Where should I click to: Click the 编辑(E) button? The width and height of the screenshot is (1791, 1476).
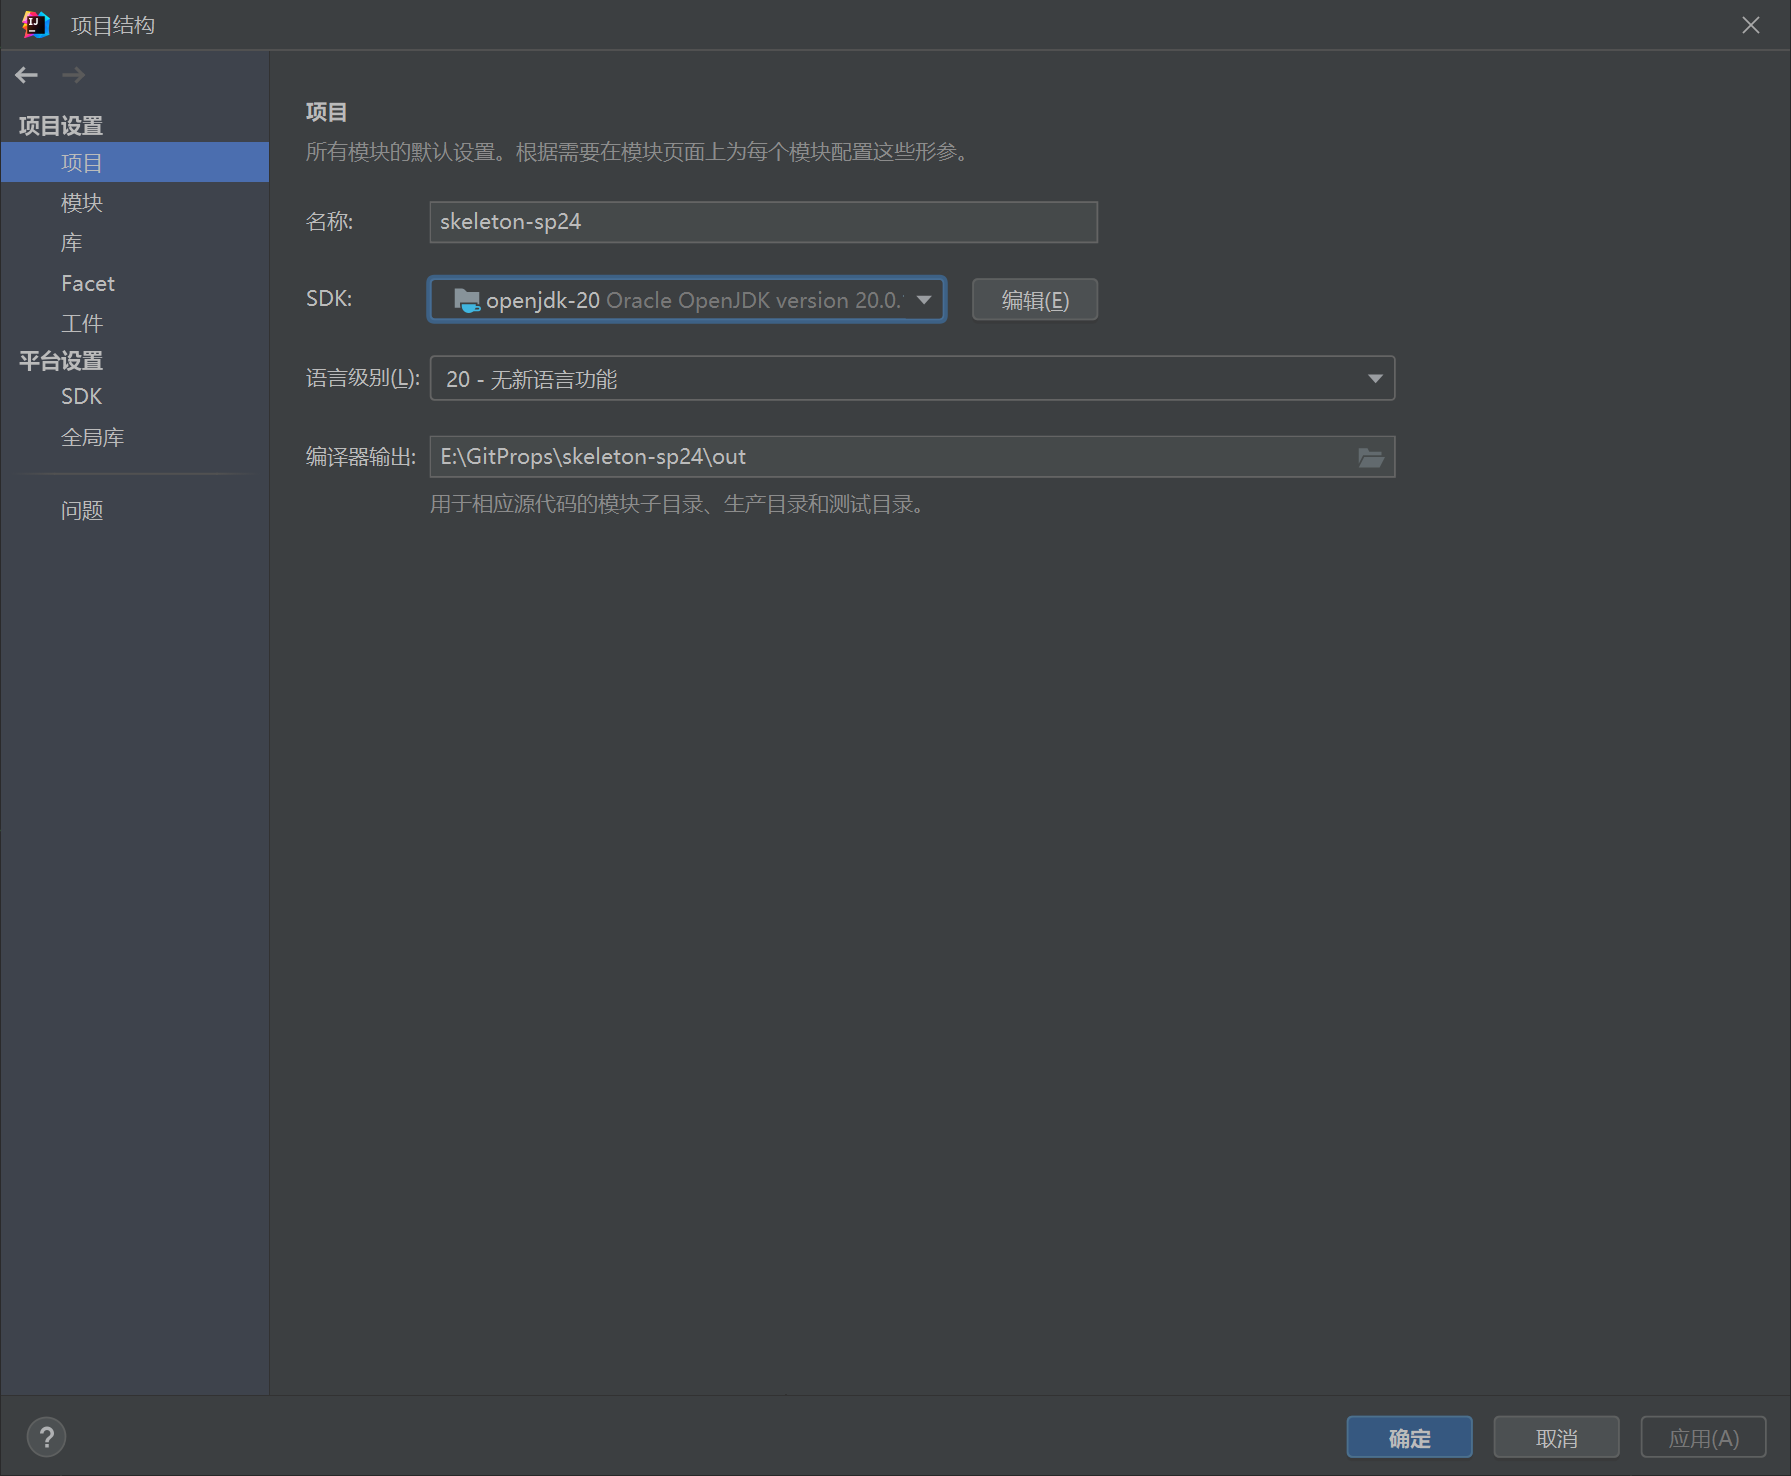1034,300
